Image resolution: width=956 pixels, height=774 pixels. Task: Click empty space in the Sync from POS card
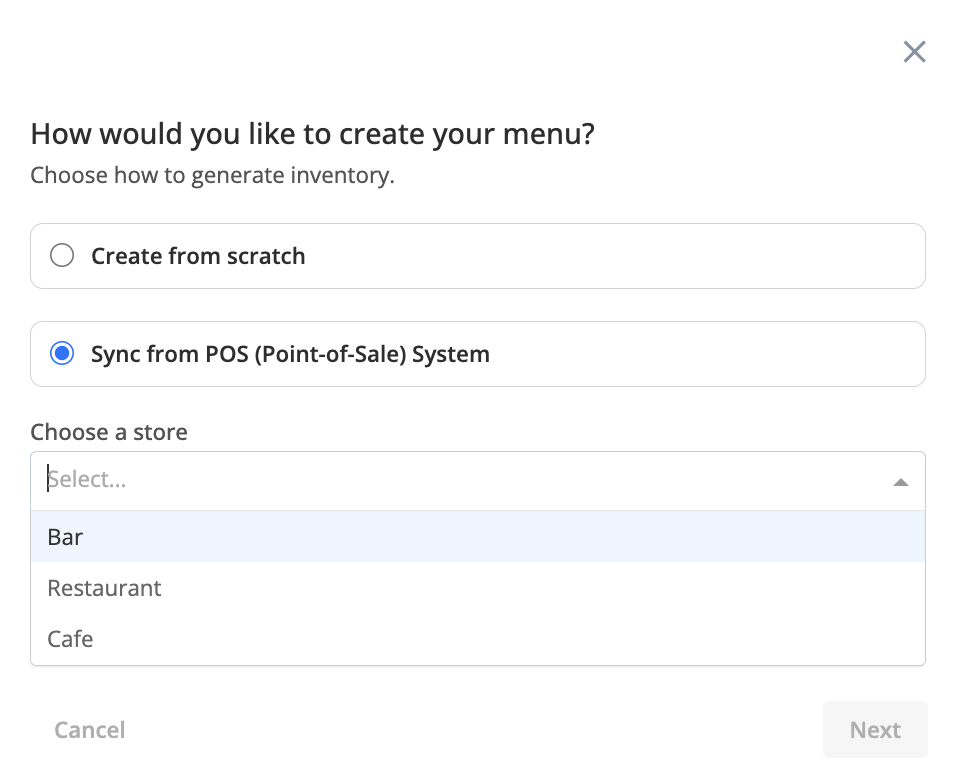click(x=700, y=354)
